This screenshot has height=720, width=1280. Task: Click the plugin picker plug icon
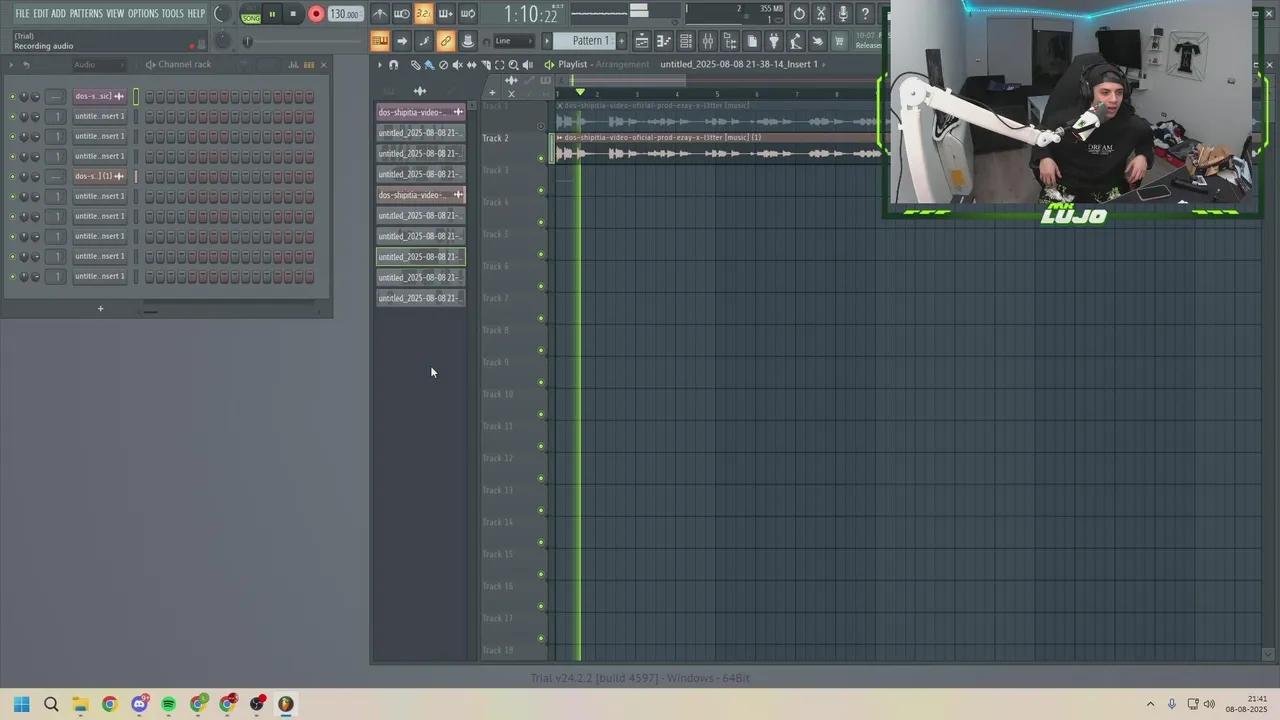tap(774, 41)
